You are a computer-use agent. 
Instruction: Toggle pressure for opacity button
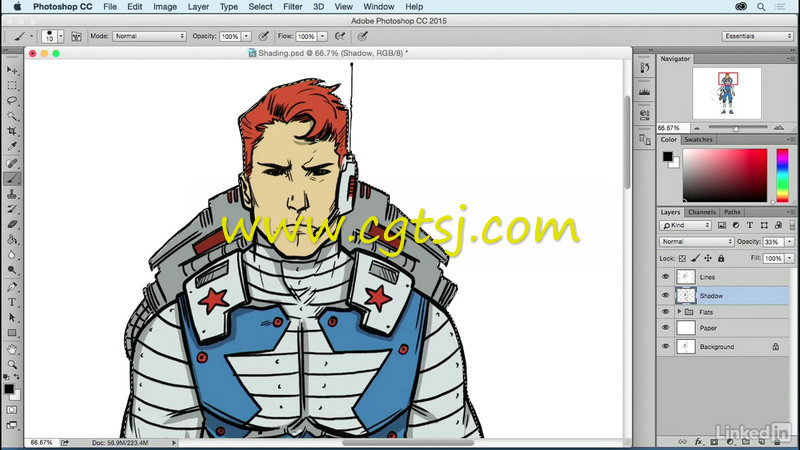coord(263,36)
